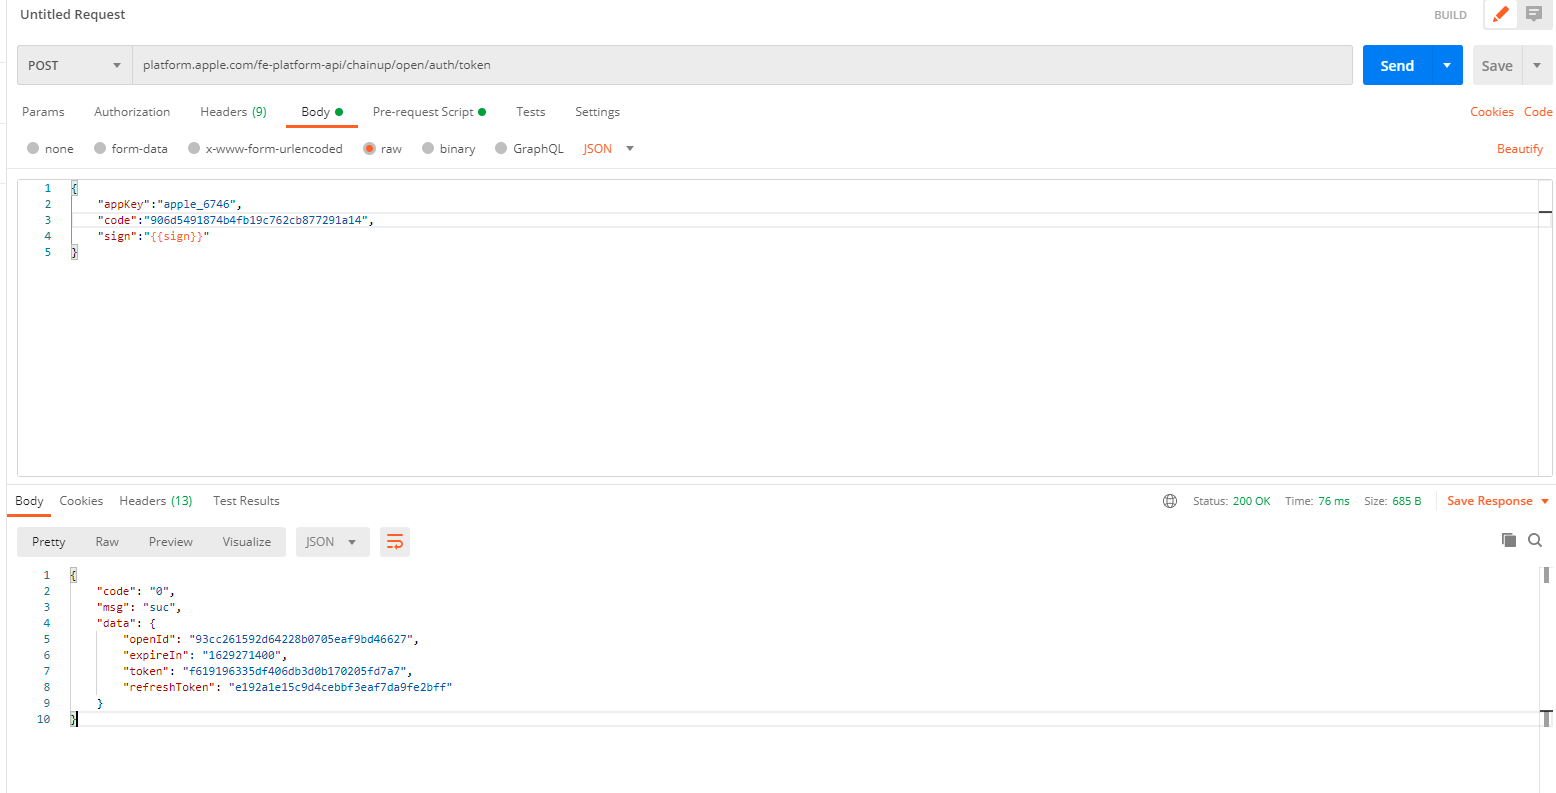Open the request body JSON type dropdown

click(x=609, y=149)
